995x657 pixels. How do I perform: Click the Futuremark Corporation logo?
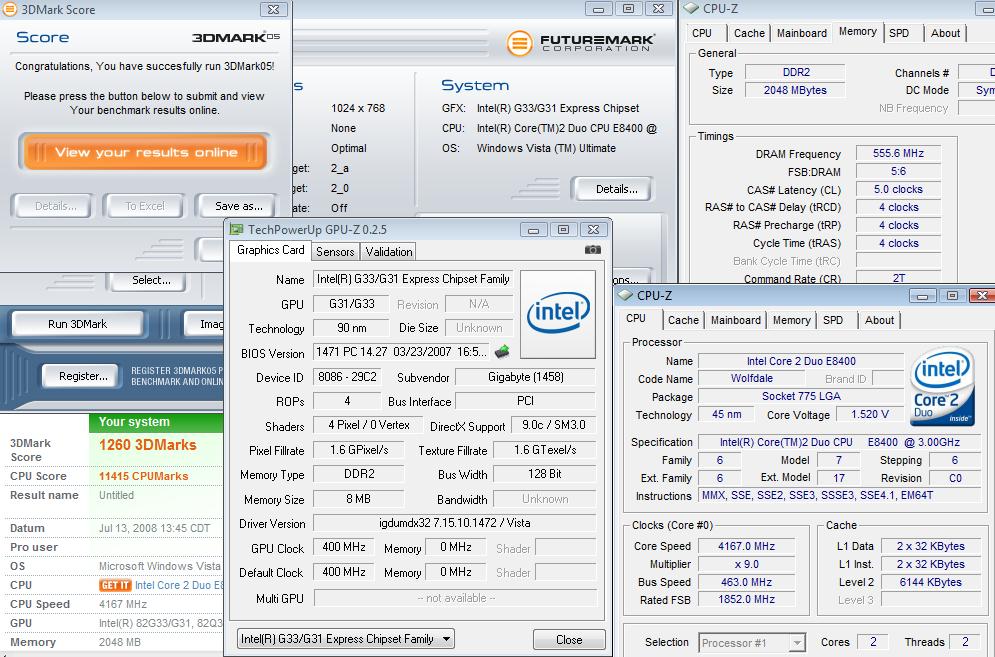580,43
